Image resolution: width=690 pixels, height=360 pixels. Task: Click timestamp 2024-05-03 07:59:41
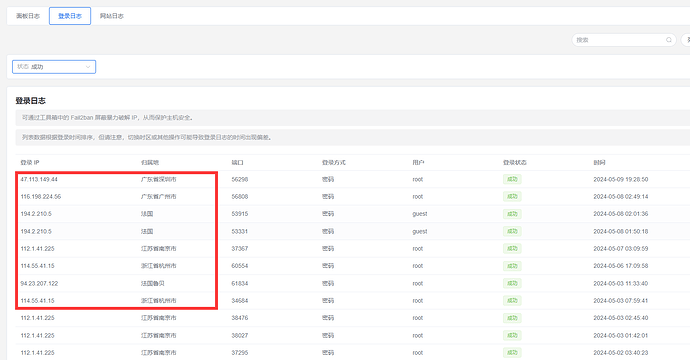point(620,301)
